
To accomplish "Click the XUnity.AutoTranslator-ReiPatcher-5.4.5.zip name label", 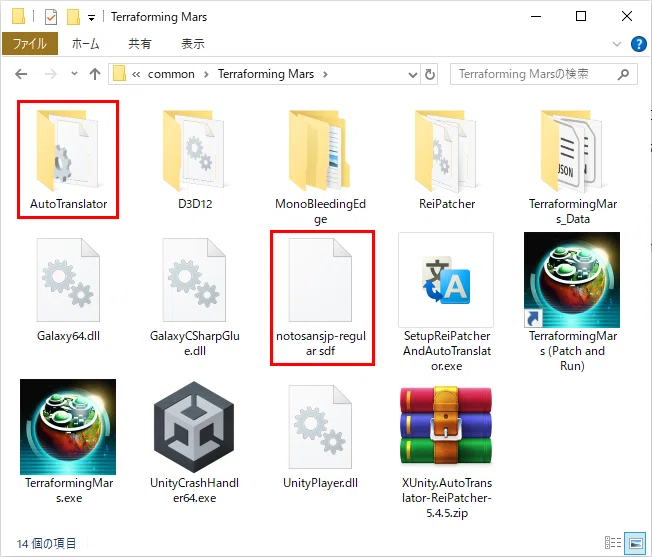I will (447, 498).
